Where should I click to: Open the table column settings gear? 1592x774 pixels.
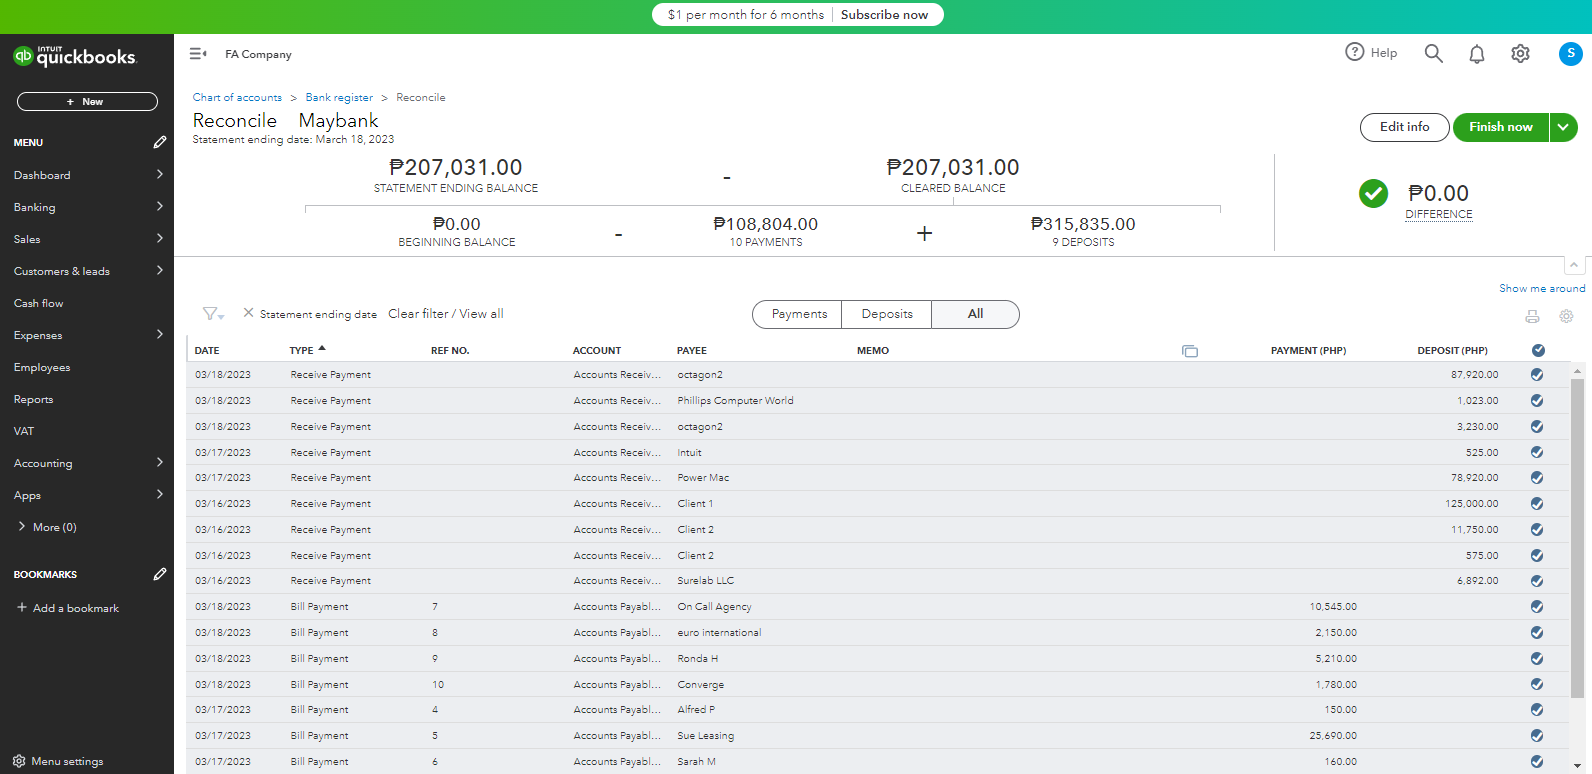1566,316
